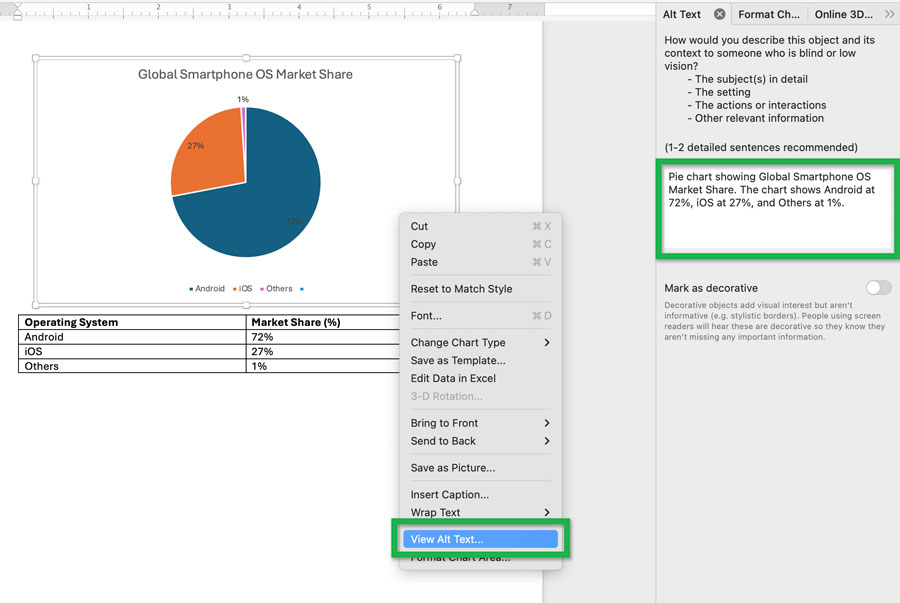Open the Change Chart Type submenu
The height and width of the screenshot is (603, 900).
coord(461,342)
